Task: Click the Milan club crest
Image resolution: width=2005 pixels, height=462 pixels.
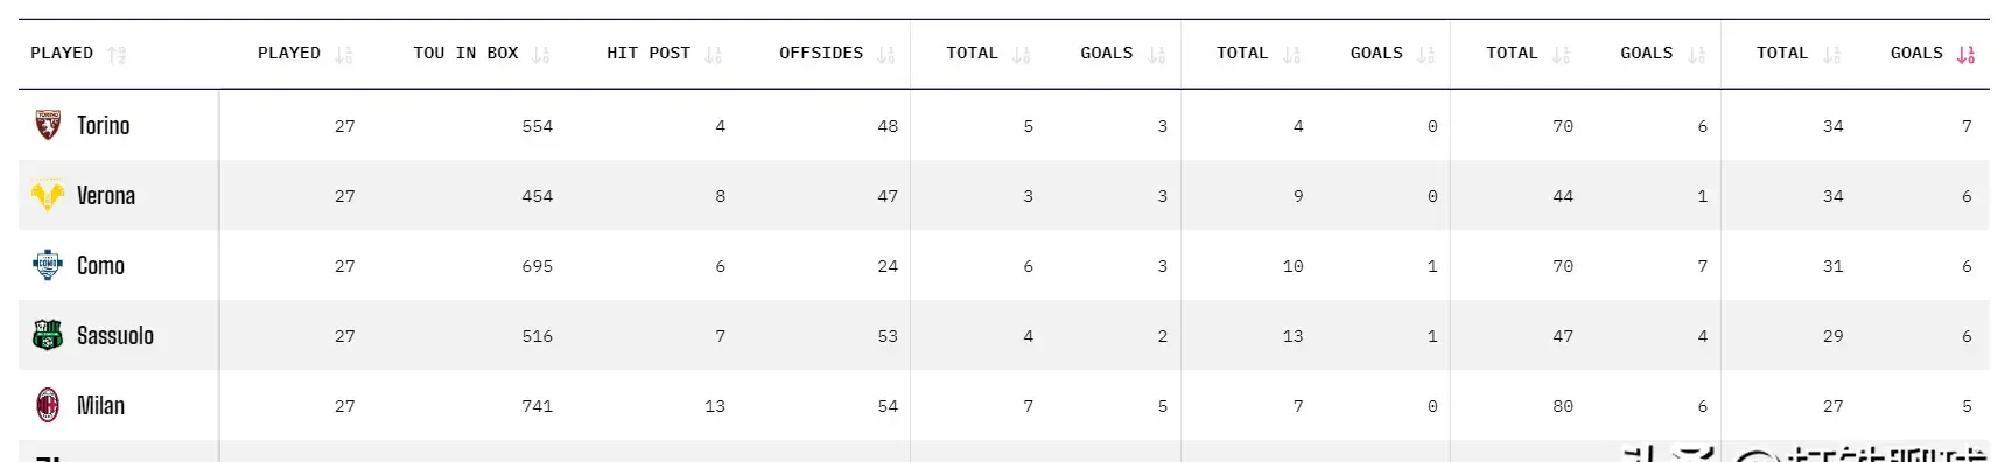Action: (x=47, y=406)
